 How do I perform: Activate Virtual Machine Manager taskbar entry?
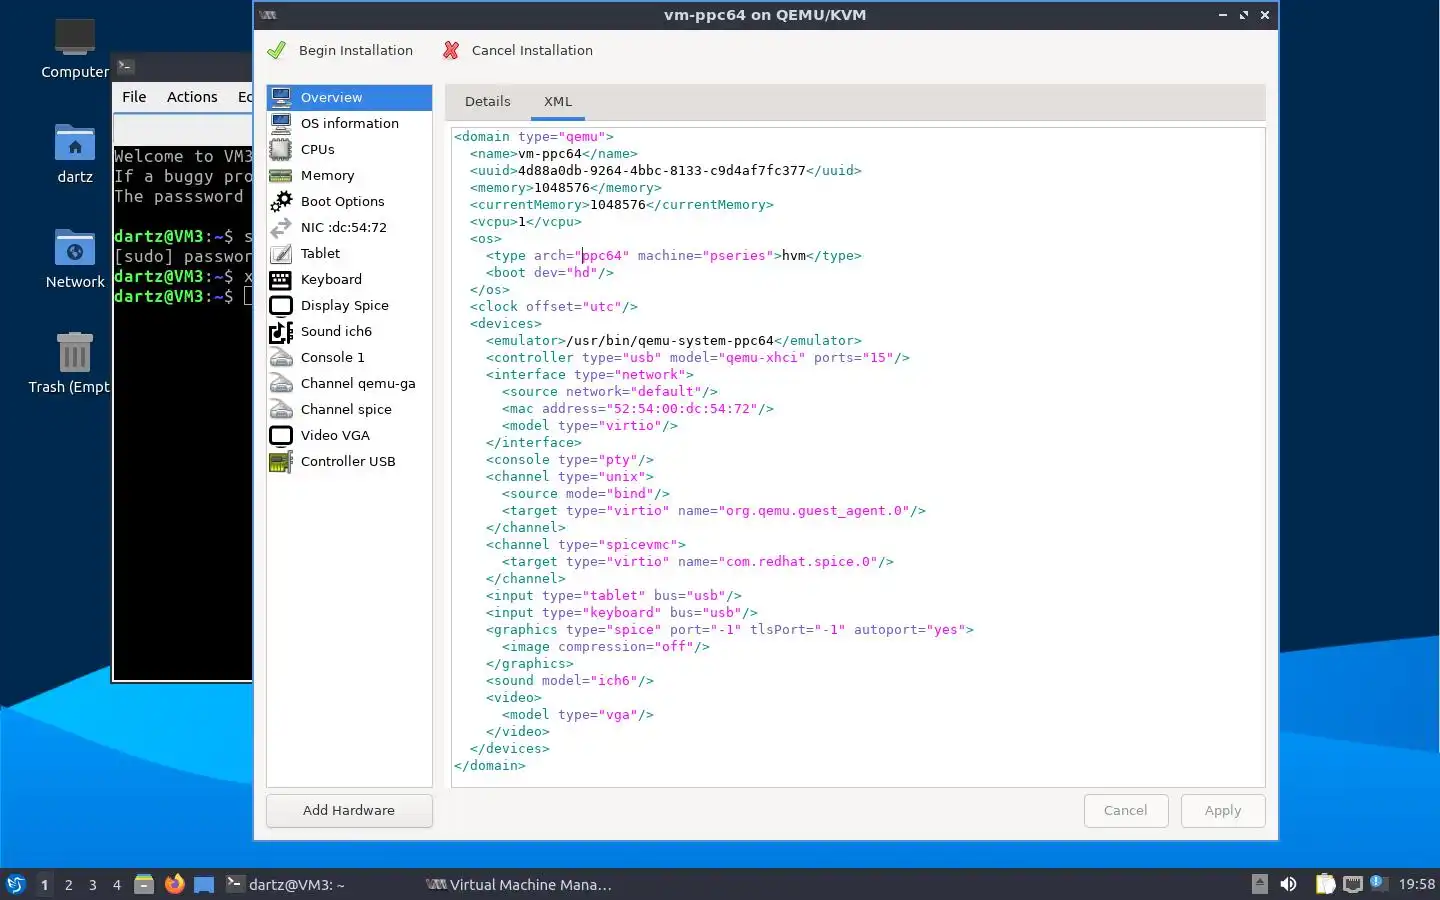pyautogui.click(x=520, y=884)
